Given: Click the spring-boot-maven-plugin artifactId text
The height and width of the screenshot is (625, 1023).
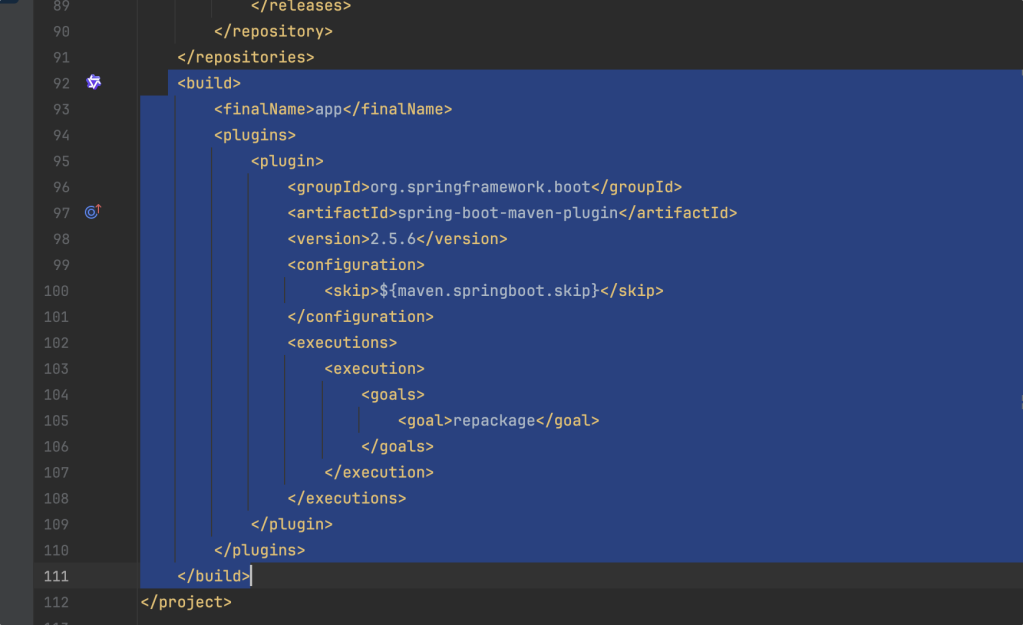Looking at the screenshot, I should coord(508,213).
